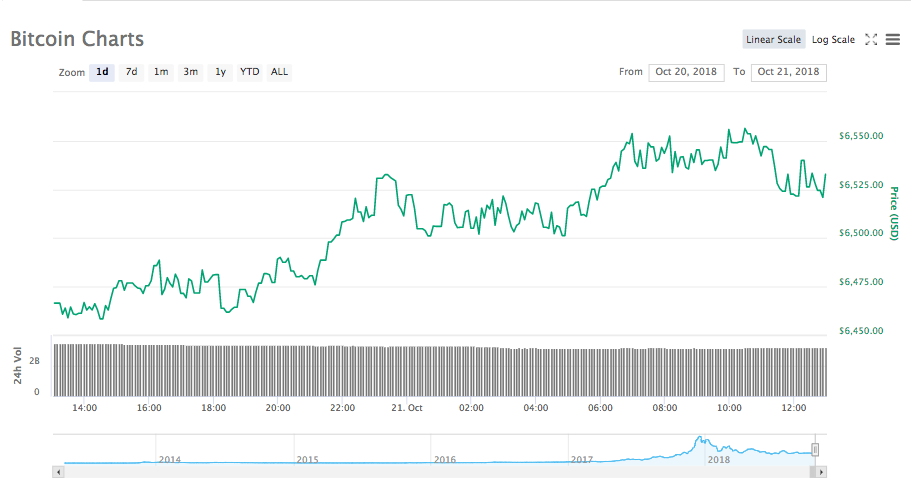
Task: Click the 08:00 time axis label
Action: point(665,408)
